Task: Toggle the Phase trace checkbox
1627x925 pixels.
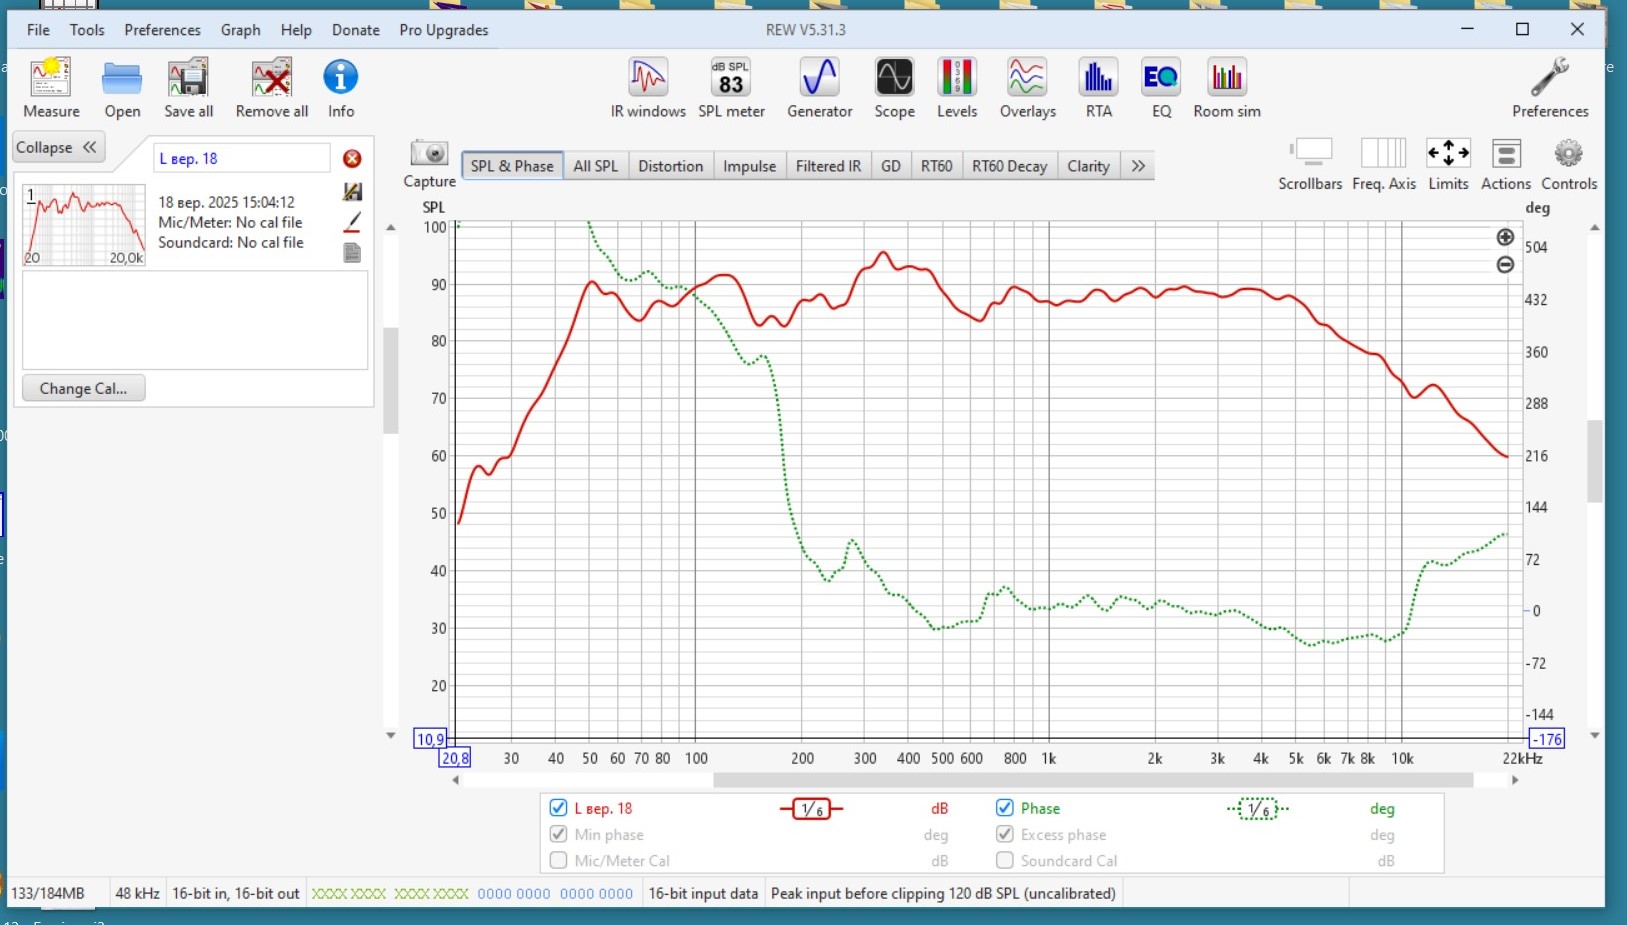Action: pos(1005,808)
